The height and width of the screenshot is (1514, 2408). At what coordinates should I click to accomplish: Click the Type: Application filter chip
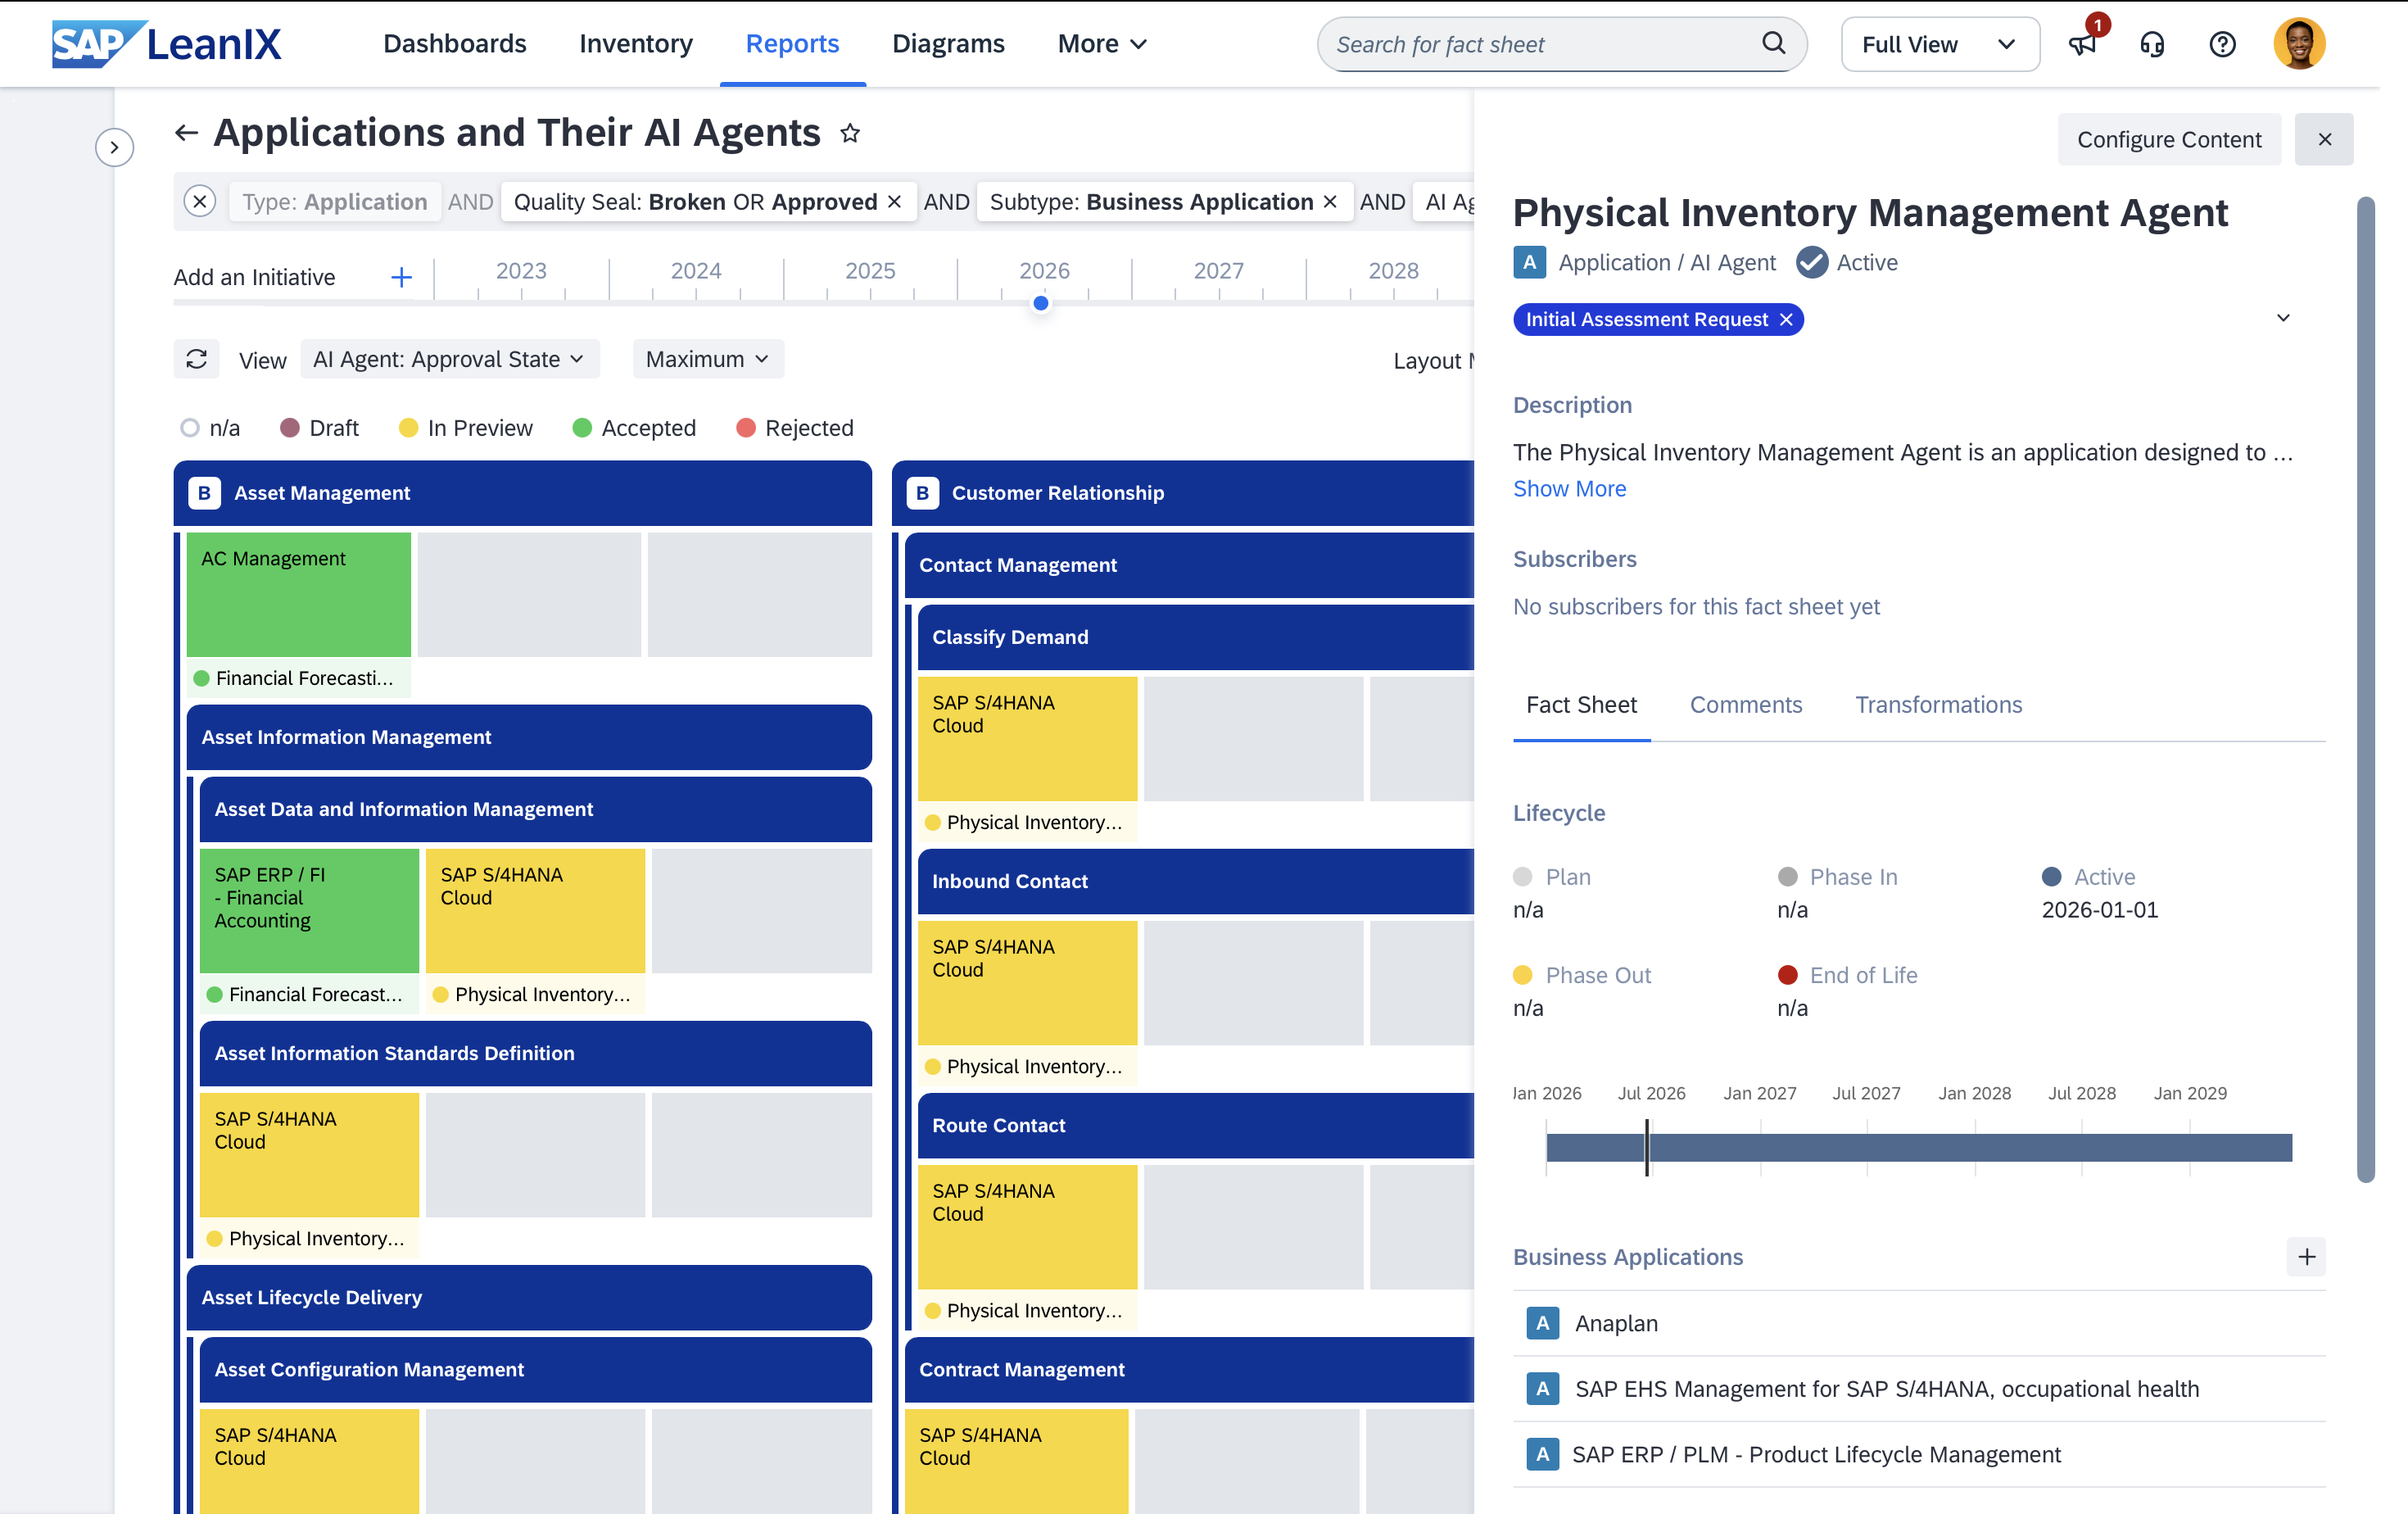[334, 202]
